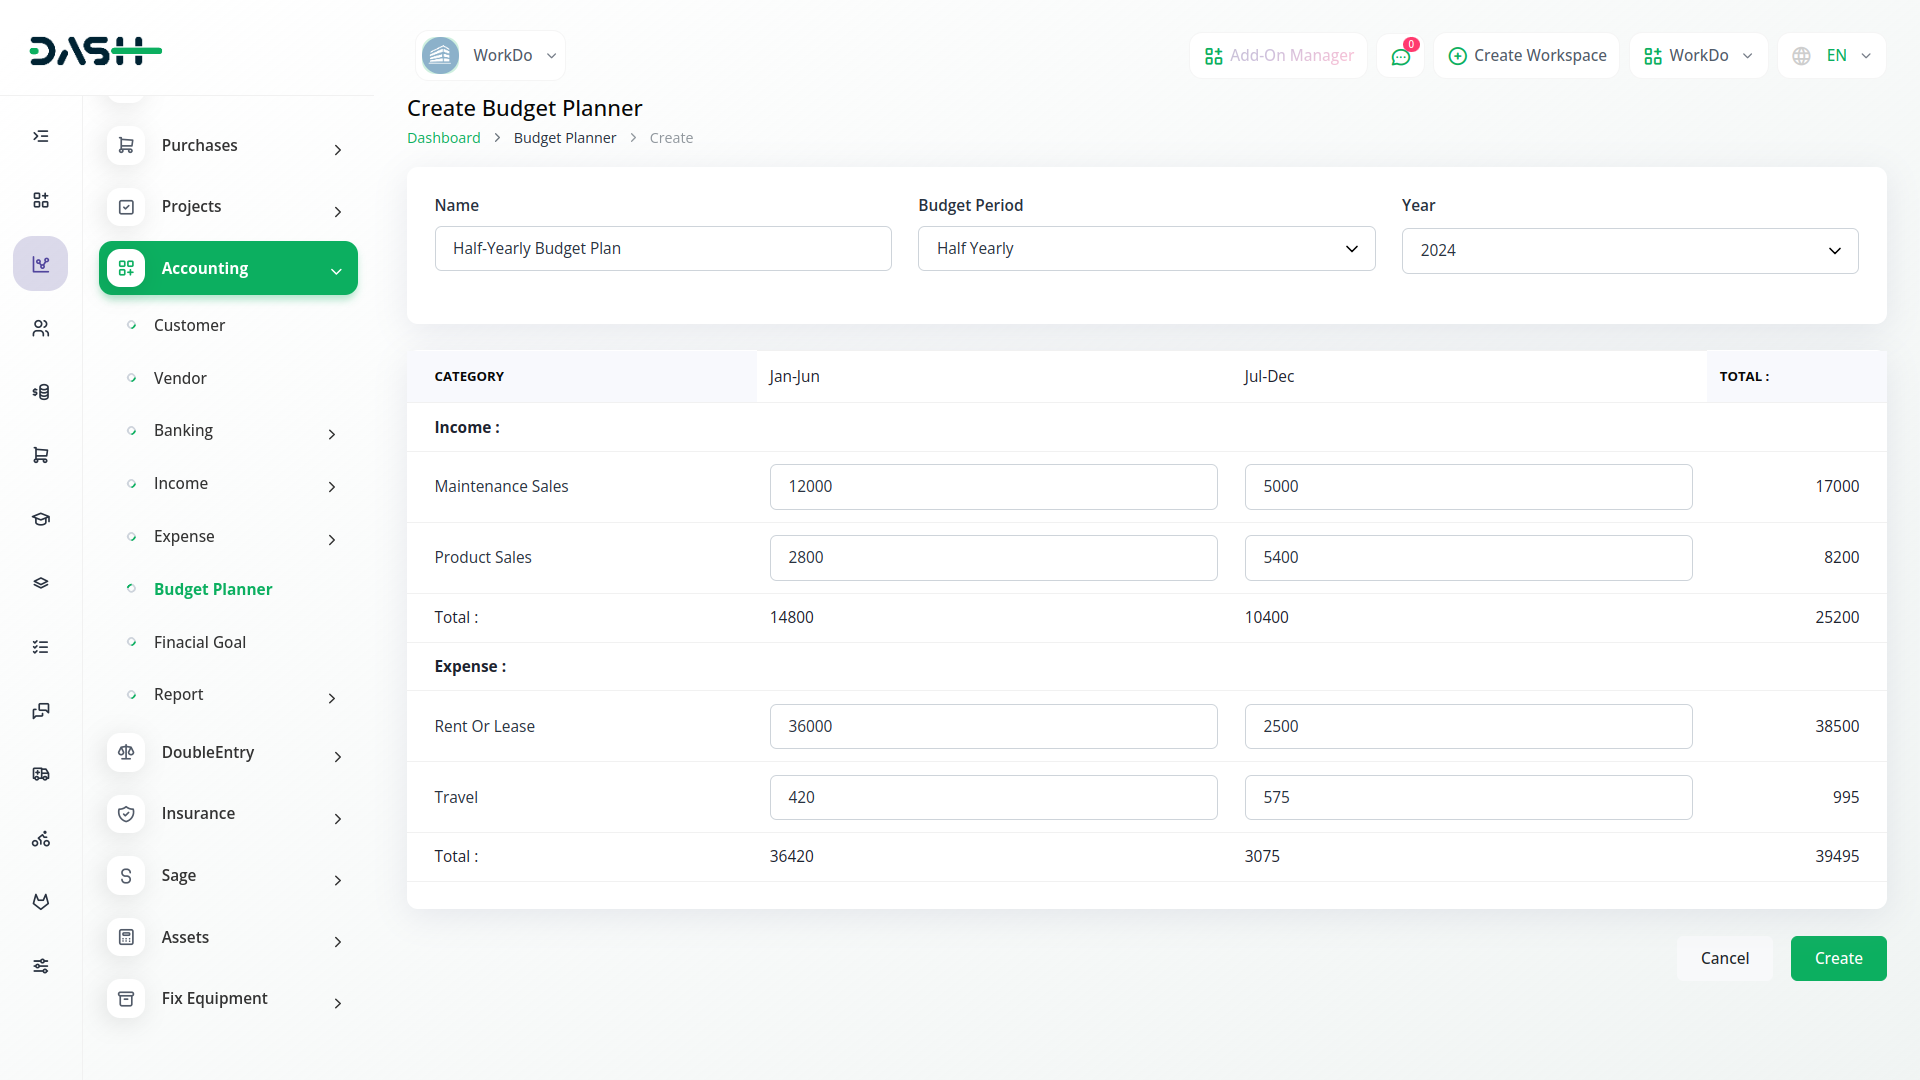
Task: Open the dashboard grid icon in rail
Action: pyautogui.click(x=41, y=200)
